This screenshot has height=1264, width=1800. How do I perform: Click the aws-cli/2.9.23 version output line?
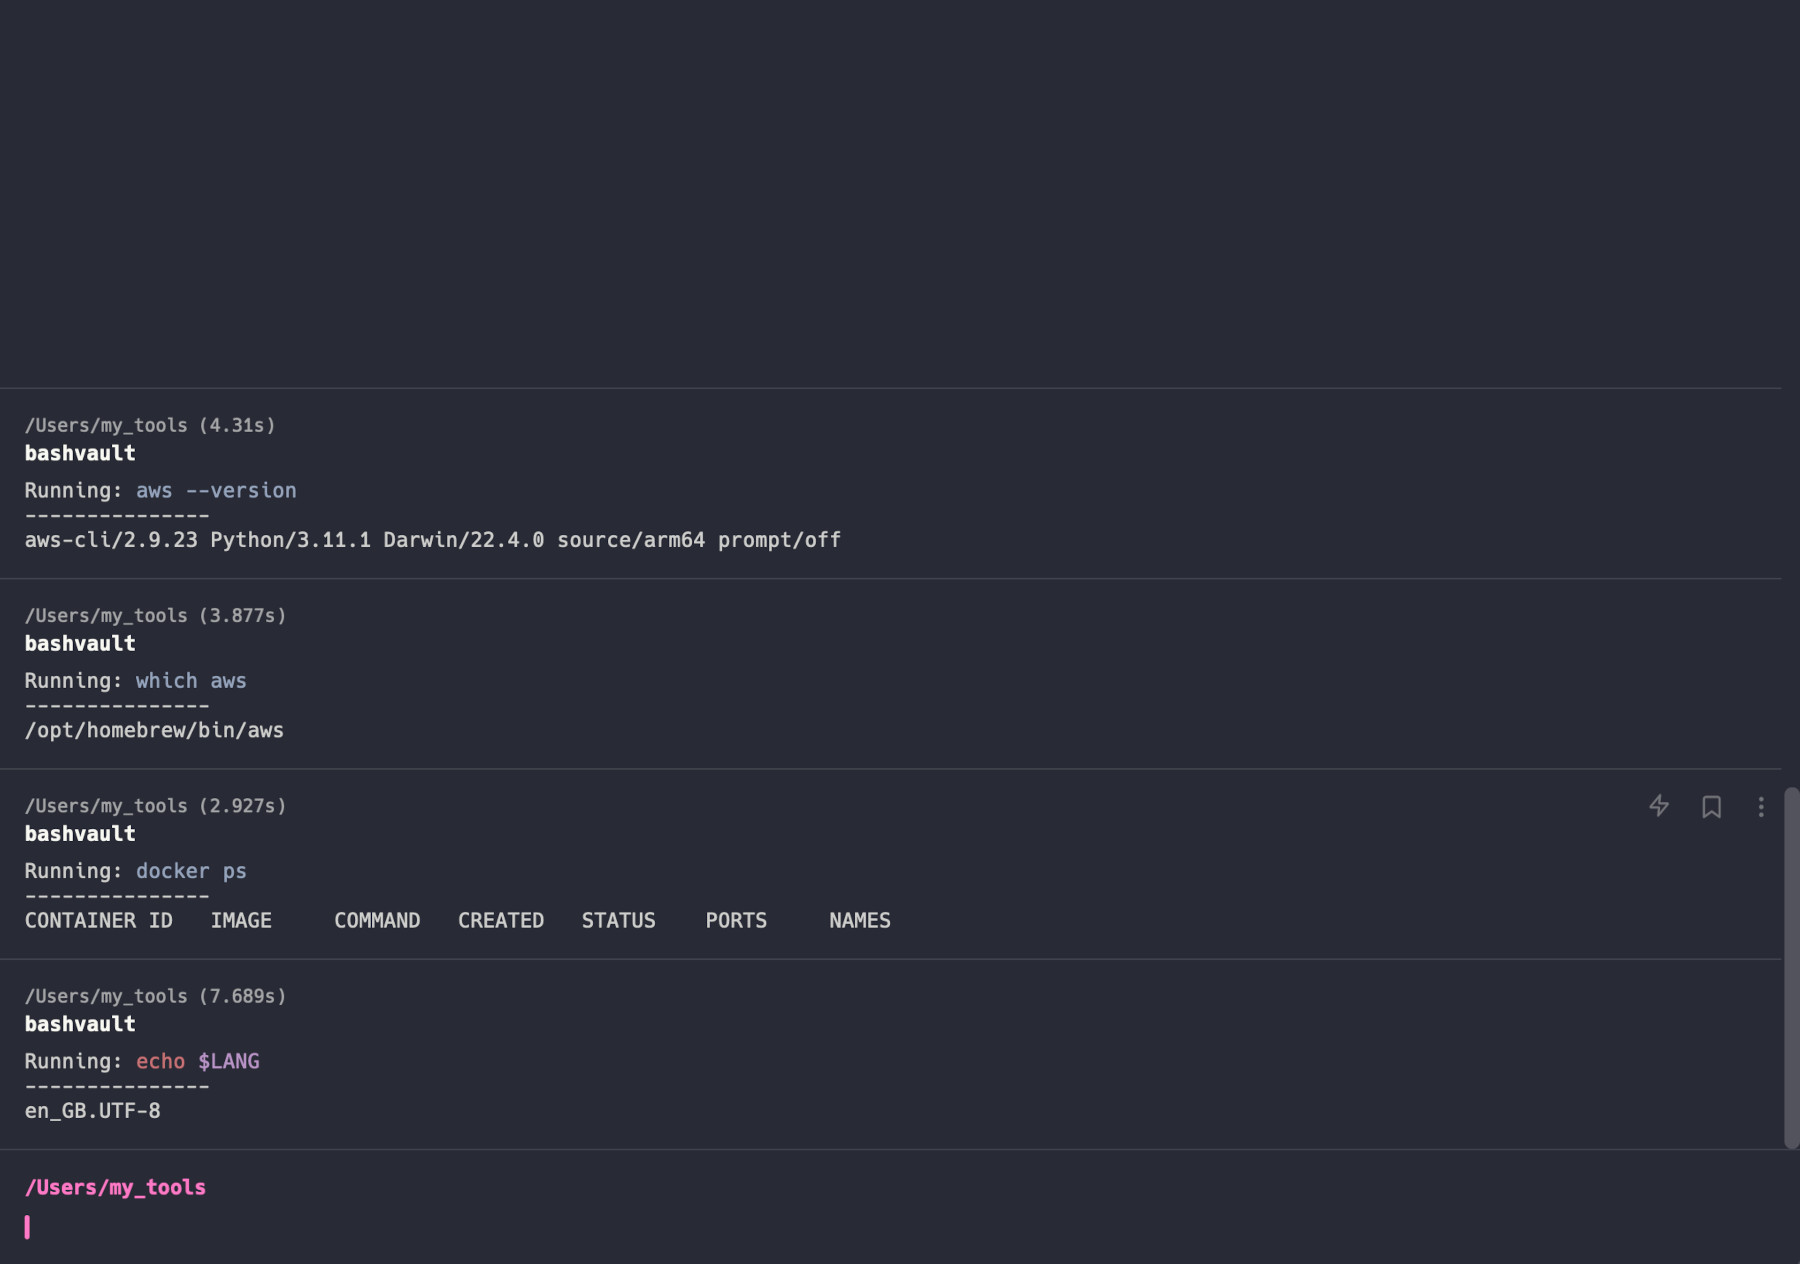pos(432,540)
